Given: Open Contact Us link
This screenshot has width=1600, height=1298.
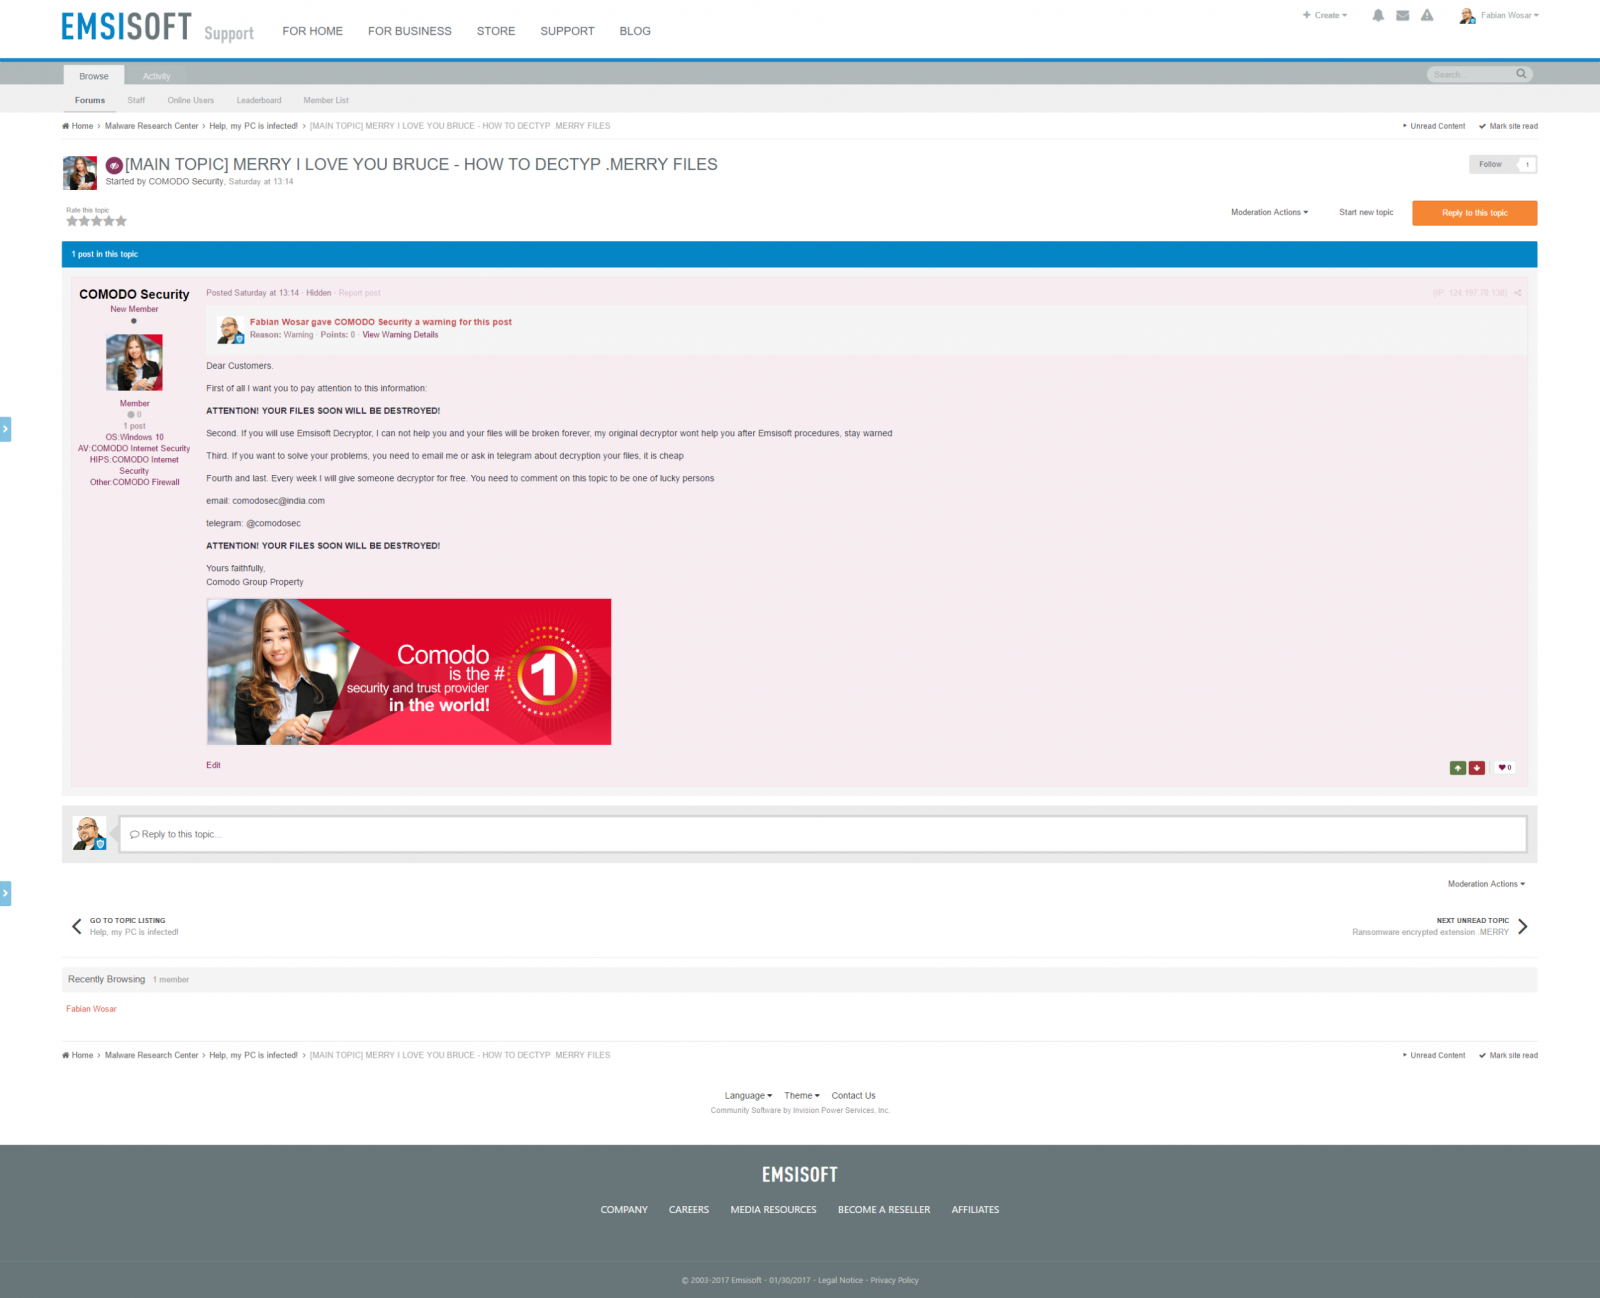Looking at the screenshot, I should coord(853,1095).
